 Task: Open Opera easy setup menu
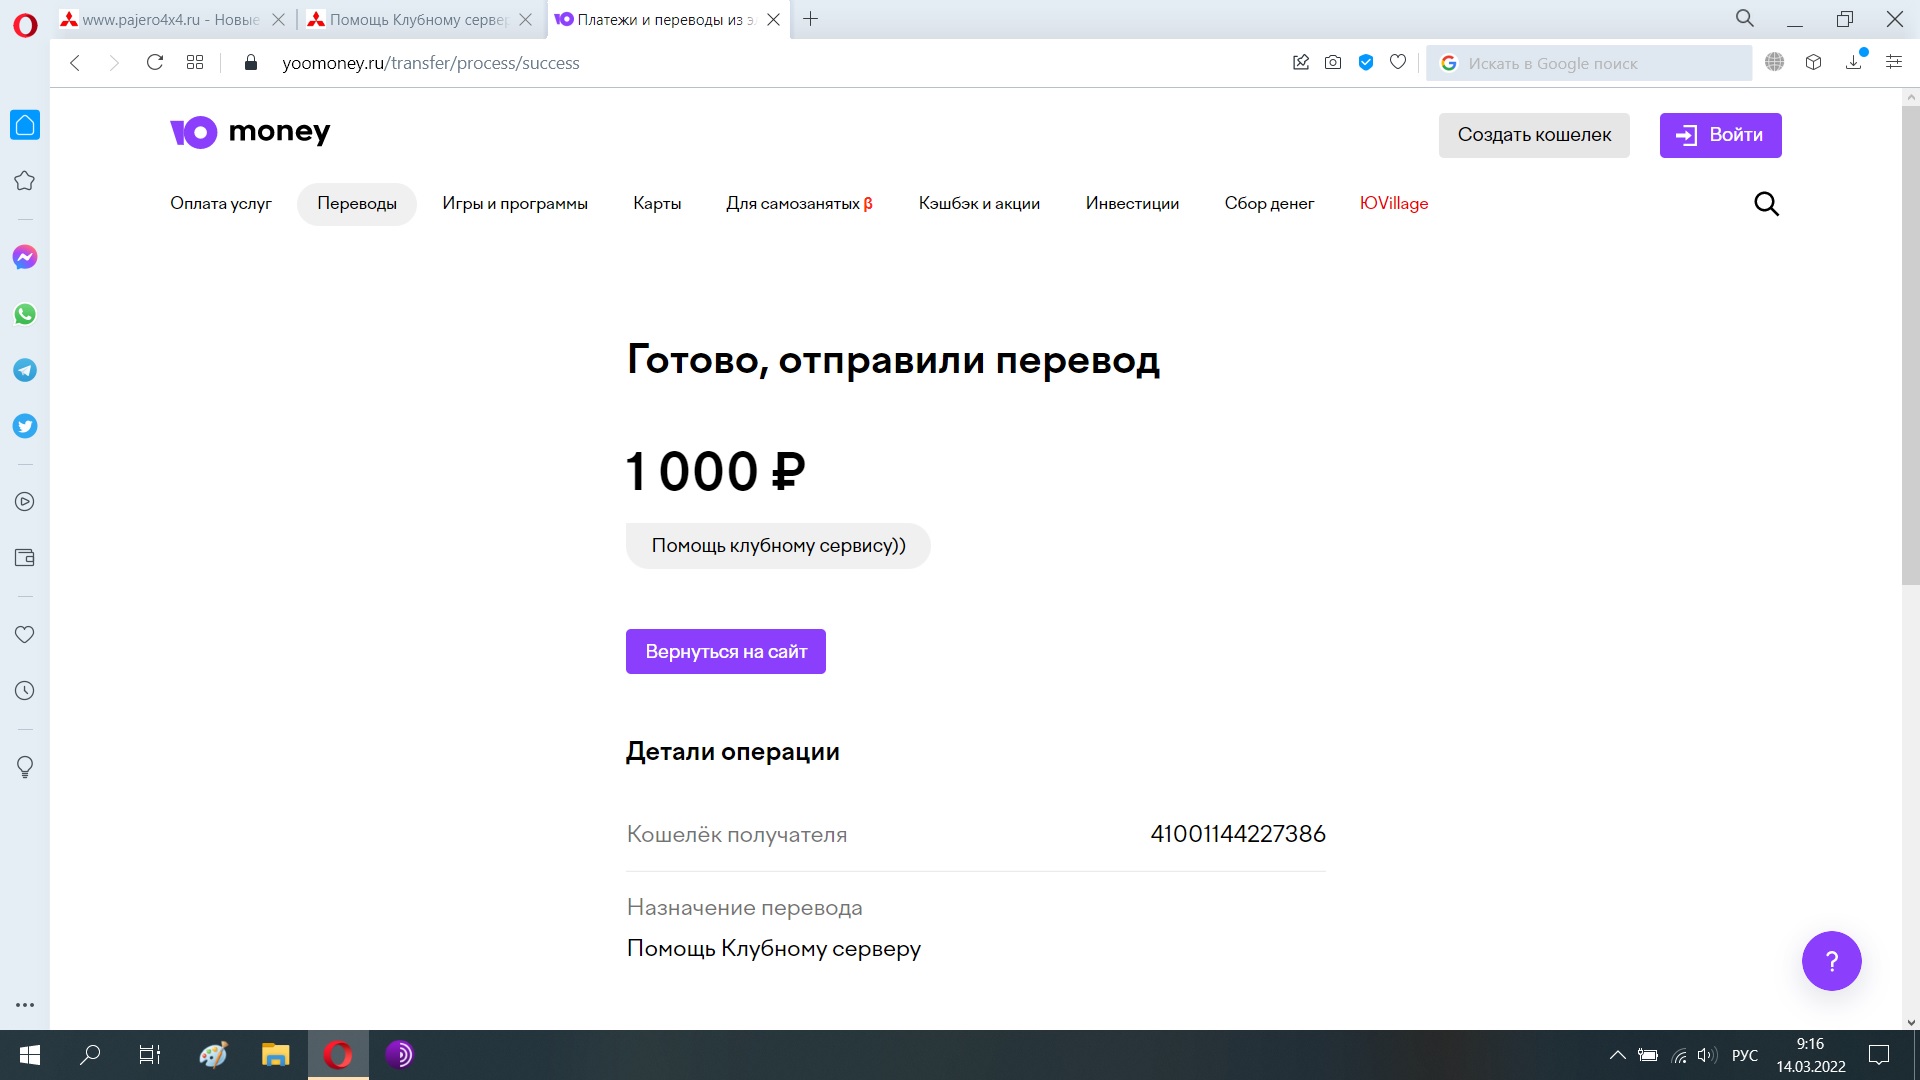1894,63
